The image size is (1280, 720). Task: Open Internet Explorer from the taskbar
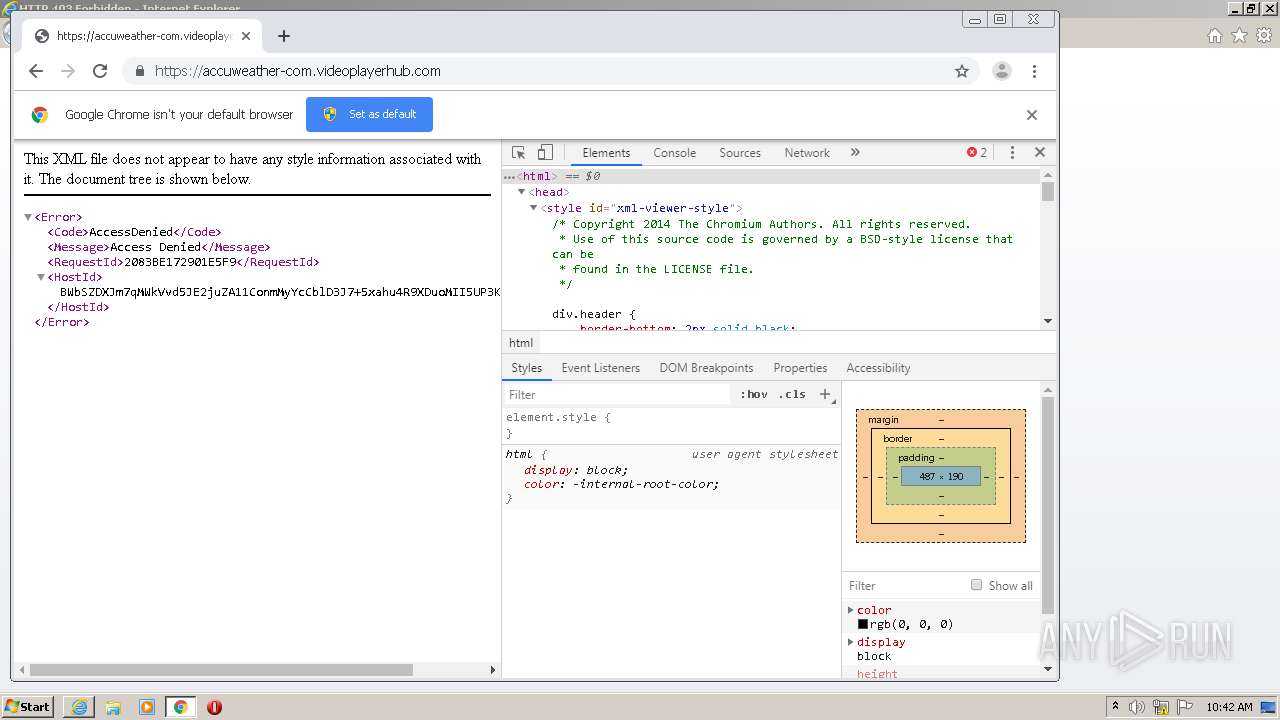pyautogui.click(x=79, y=707)
